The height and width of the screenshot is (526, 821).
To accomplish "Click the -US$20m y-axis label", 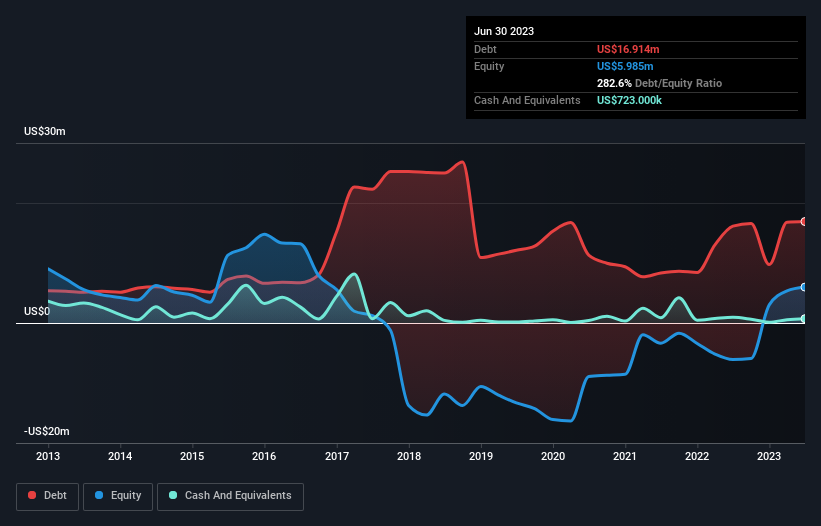I will (47, 431).
